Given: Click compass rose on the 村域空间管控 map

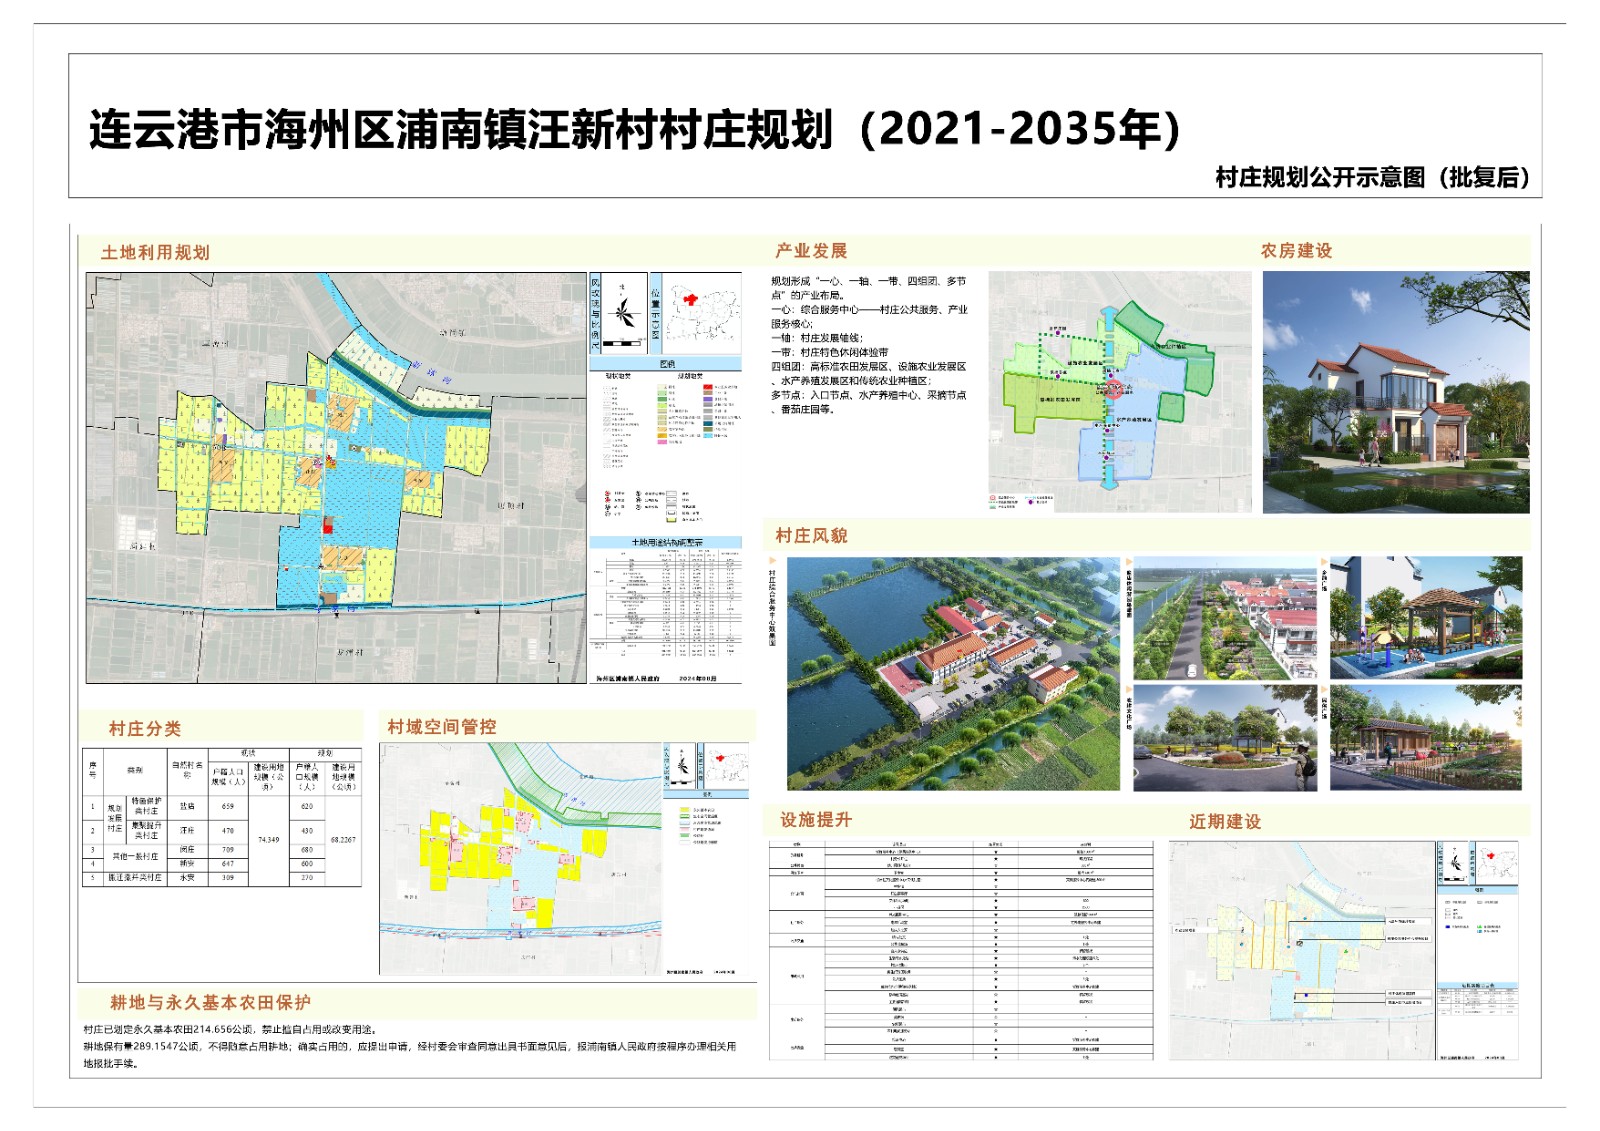Looking at the screenshot, I should [x=682, y=767].
